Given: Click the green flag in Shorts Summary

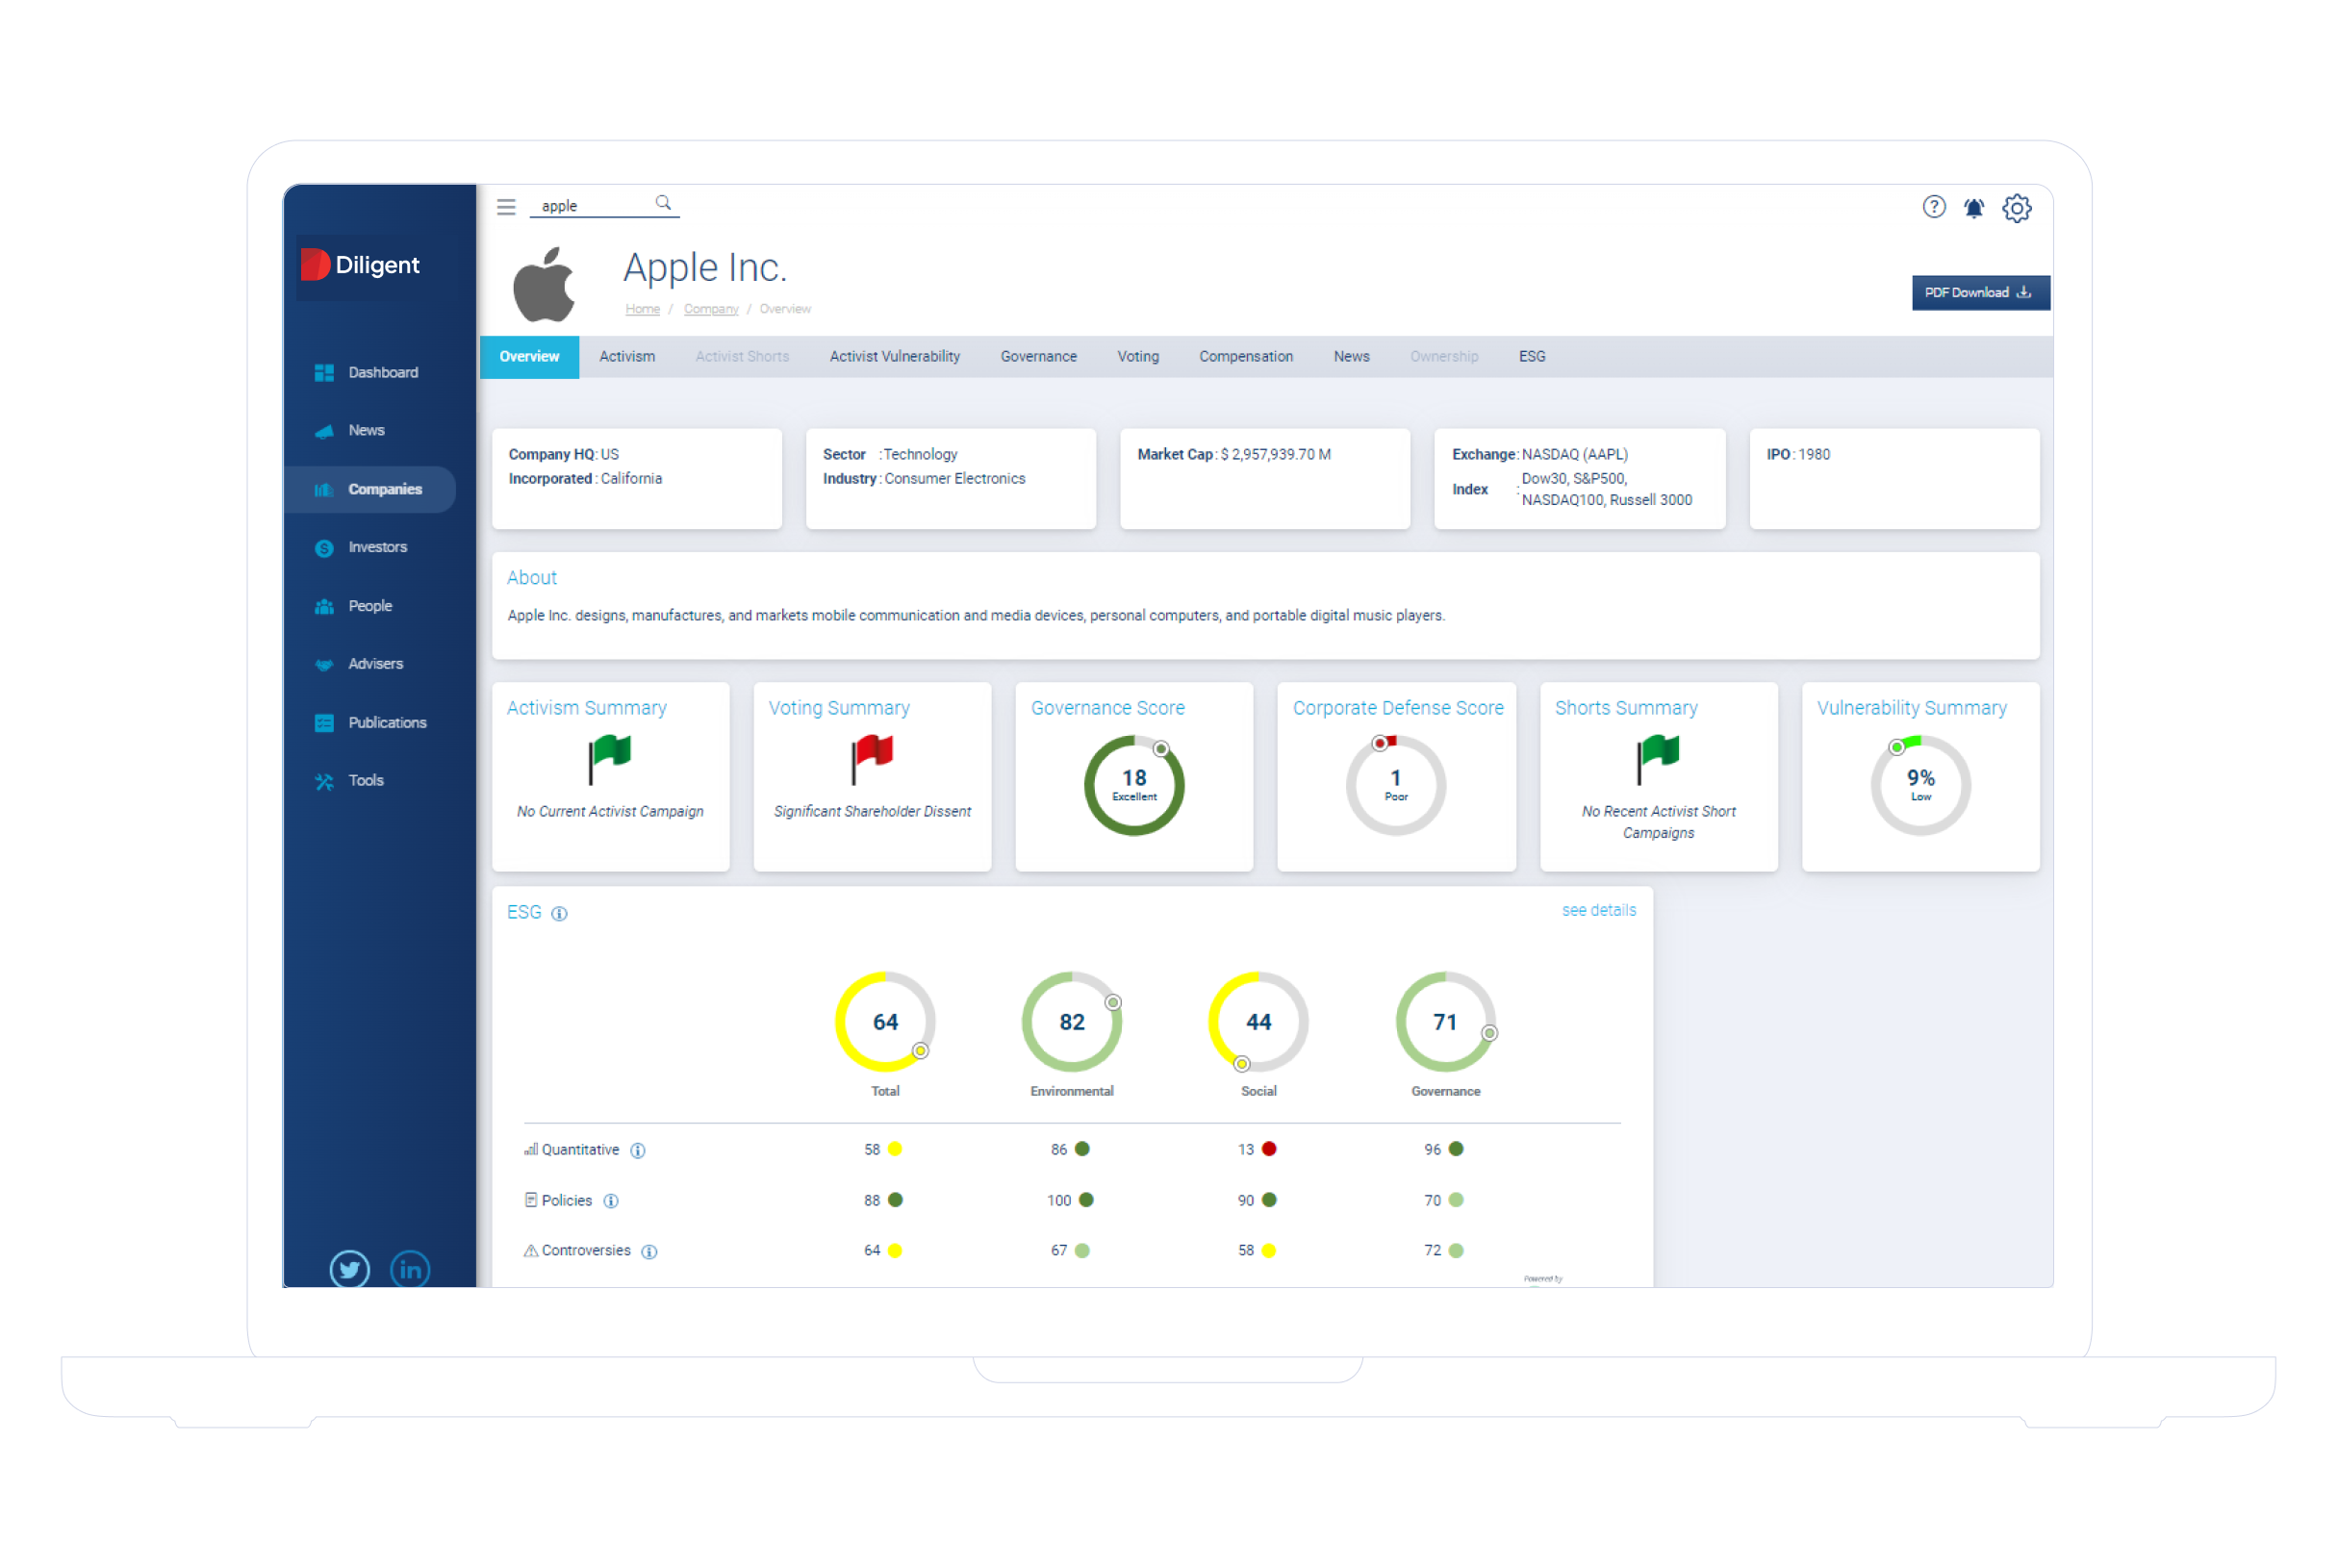Looking at the screenshot, I should tap(1657, 758).
